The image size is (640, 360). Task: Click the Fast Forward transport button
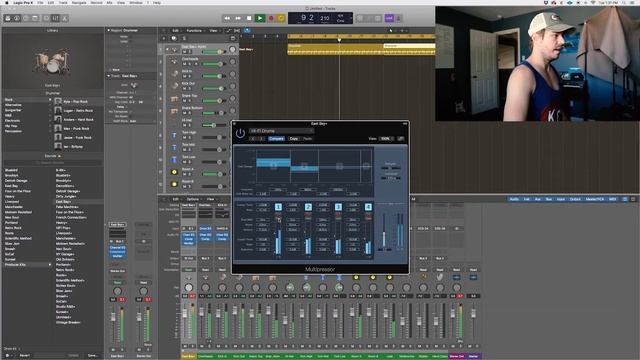(238, 18)
